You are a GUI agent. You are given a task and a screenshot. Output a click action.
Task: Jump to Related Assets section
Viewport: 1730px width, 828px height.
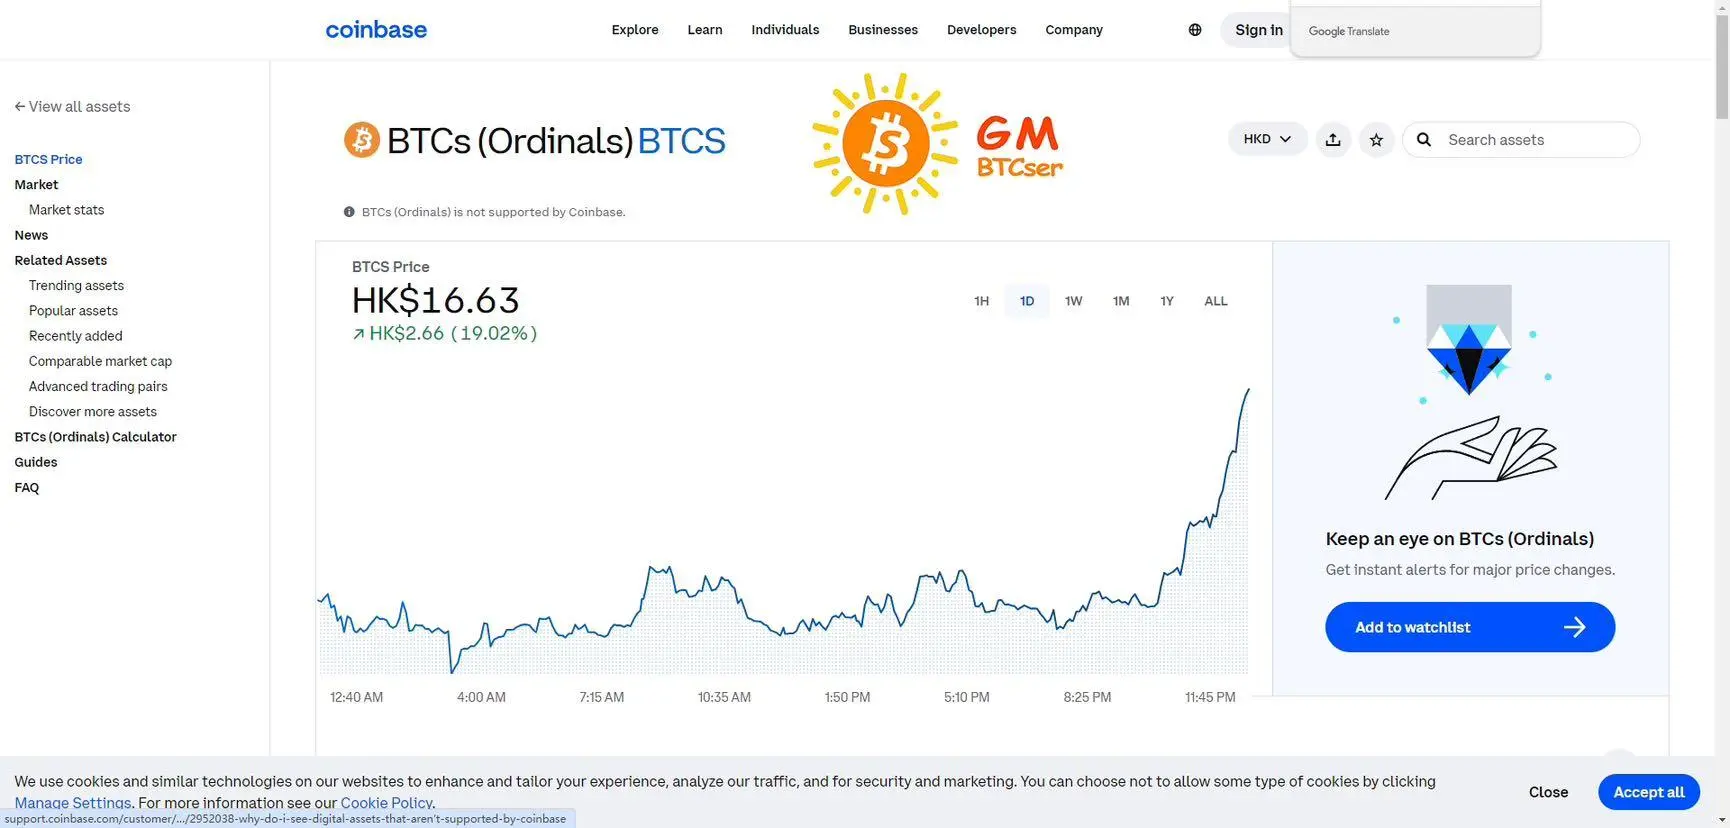coord(60,260)
